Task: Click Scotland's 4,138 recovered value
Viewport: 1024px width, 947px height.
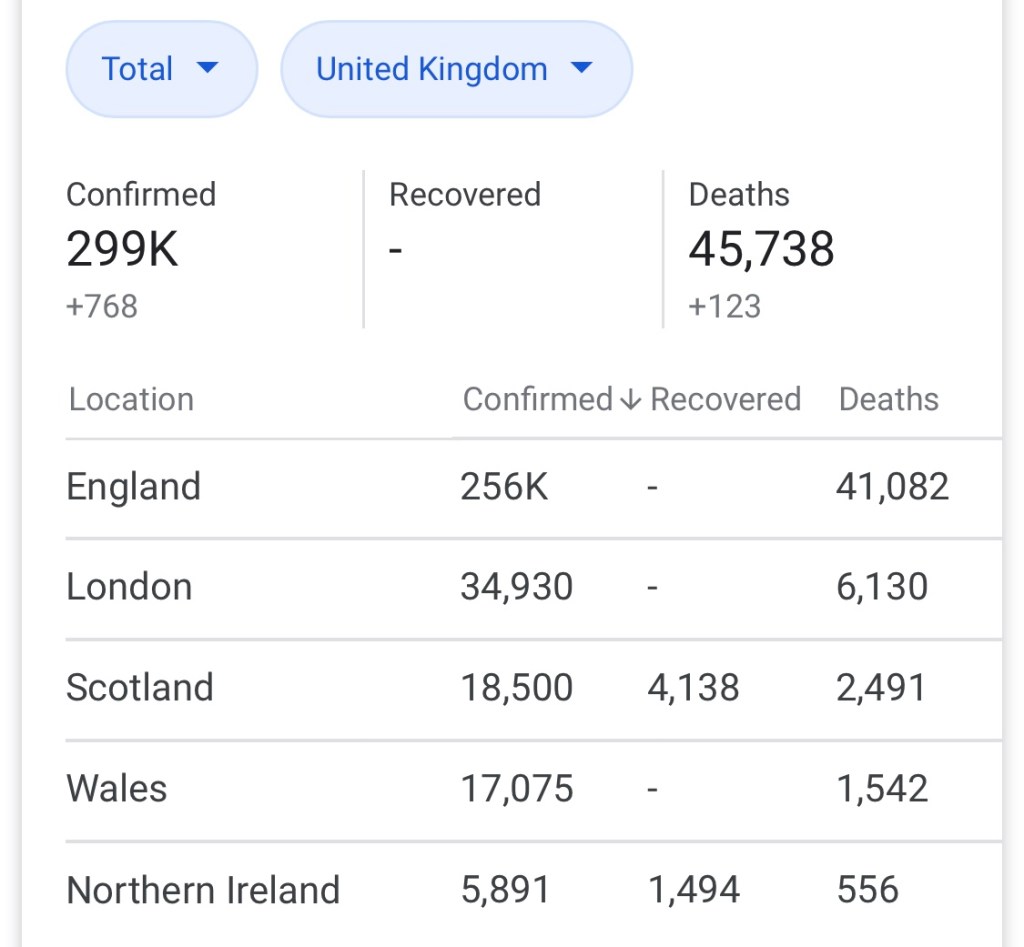Action: pyautogui.click(x=693, y=688)
